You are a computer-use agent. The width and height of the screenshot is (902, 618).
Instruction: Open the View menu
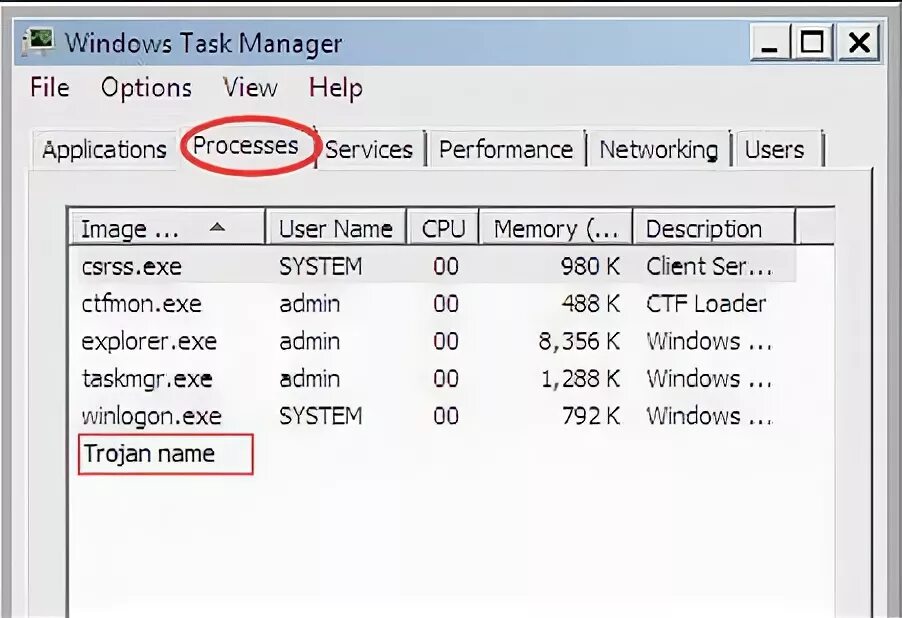coord(250,88)
